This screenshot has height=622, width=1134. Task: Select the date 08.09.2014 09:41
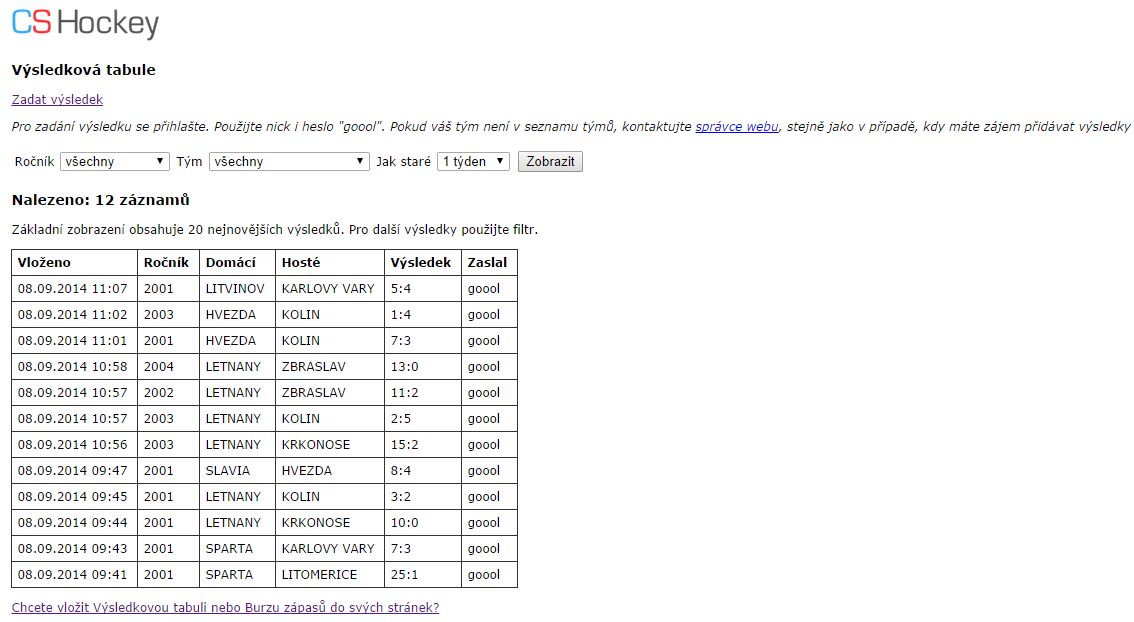pos(72,575)
